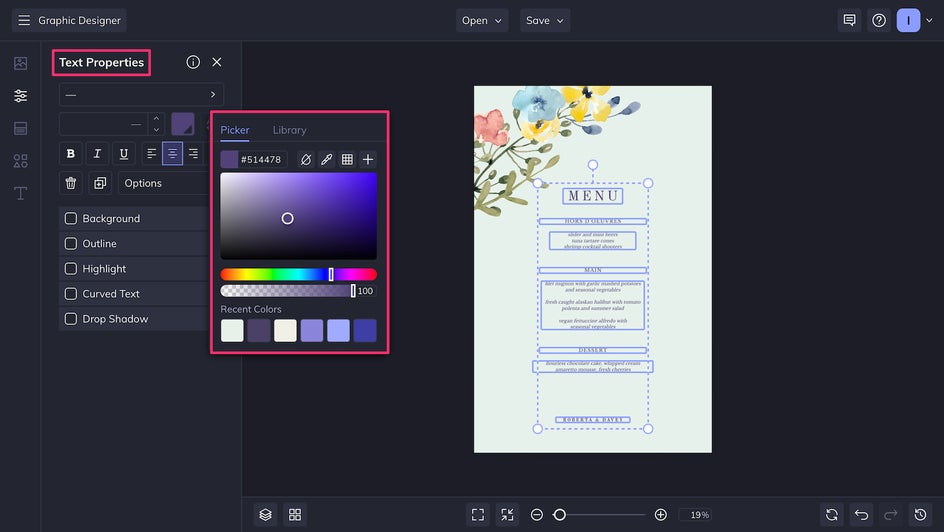Zoom out with the minus icon
944x532 pixels.
[536, 515]
